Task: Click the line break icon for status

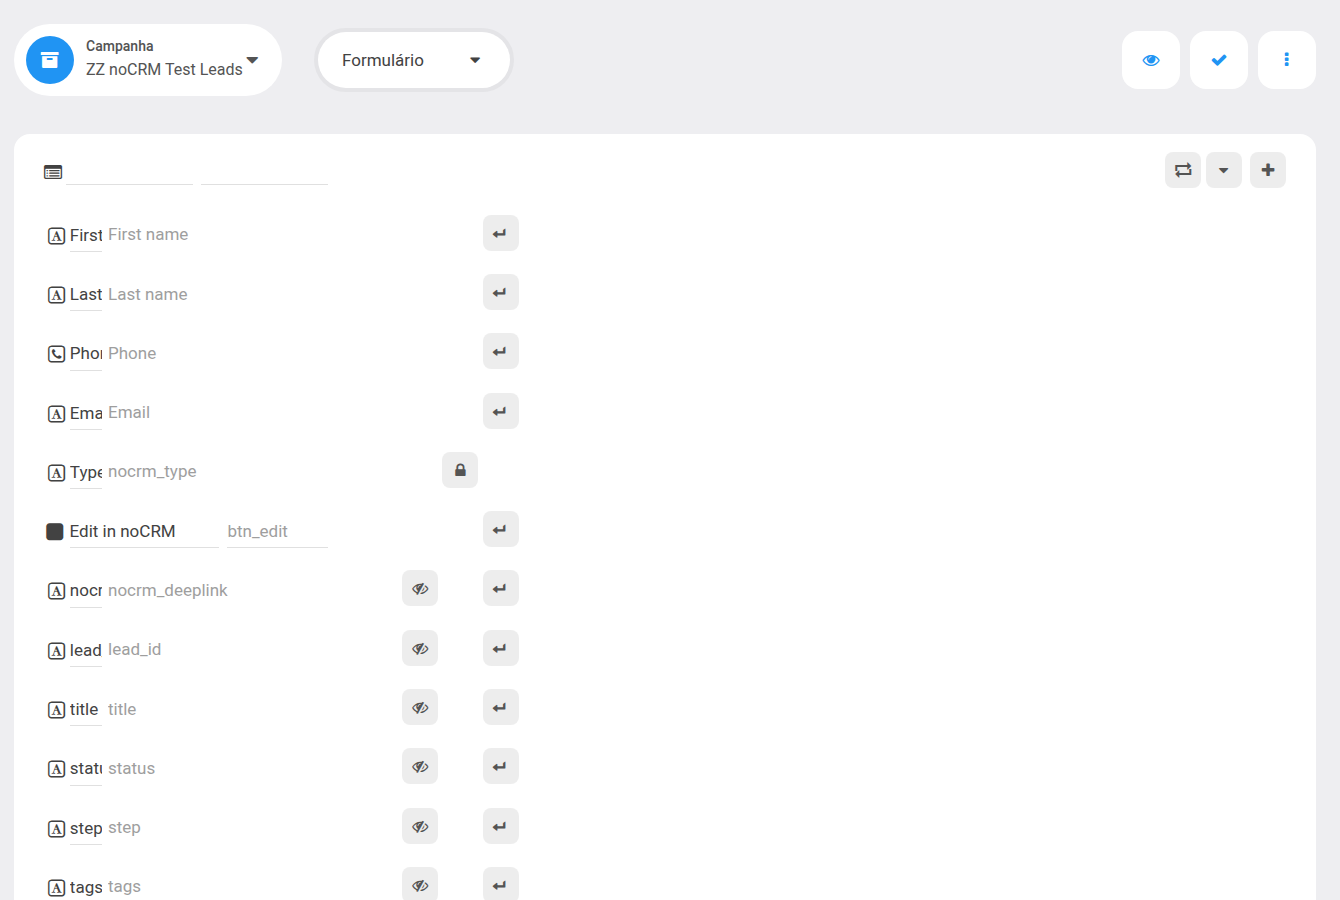Action: [x=500, y=766]
